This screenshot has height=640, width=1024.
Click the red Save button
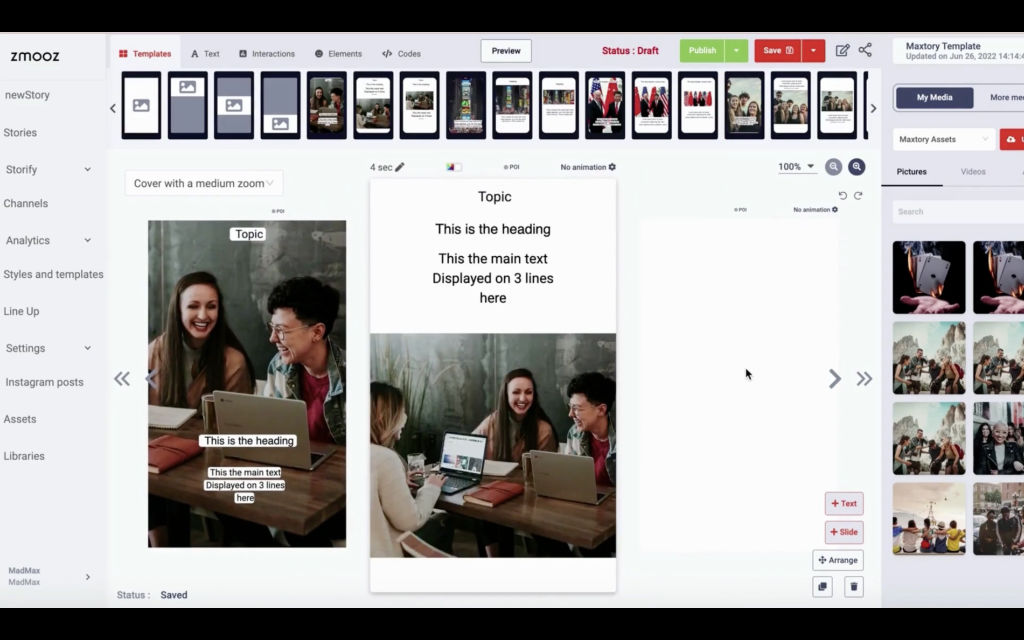pyautogui.click(x=778, y=50)
